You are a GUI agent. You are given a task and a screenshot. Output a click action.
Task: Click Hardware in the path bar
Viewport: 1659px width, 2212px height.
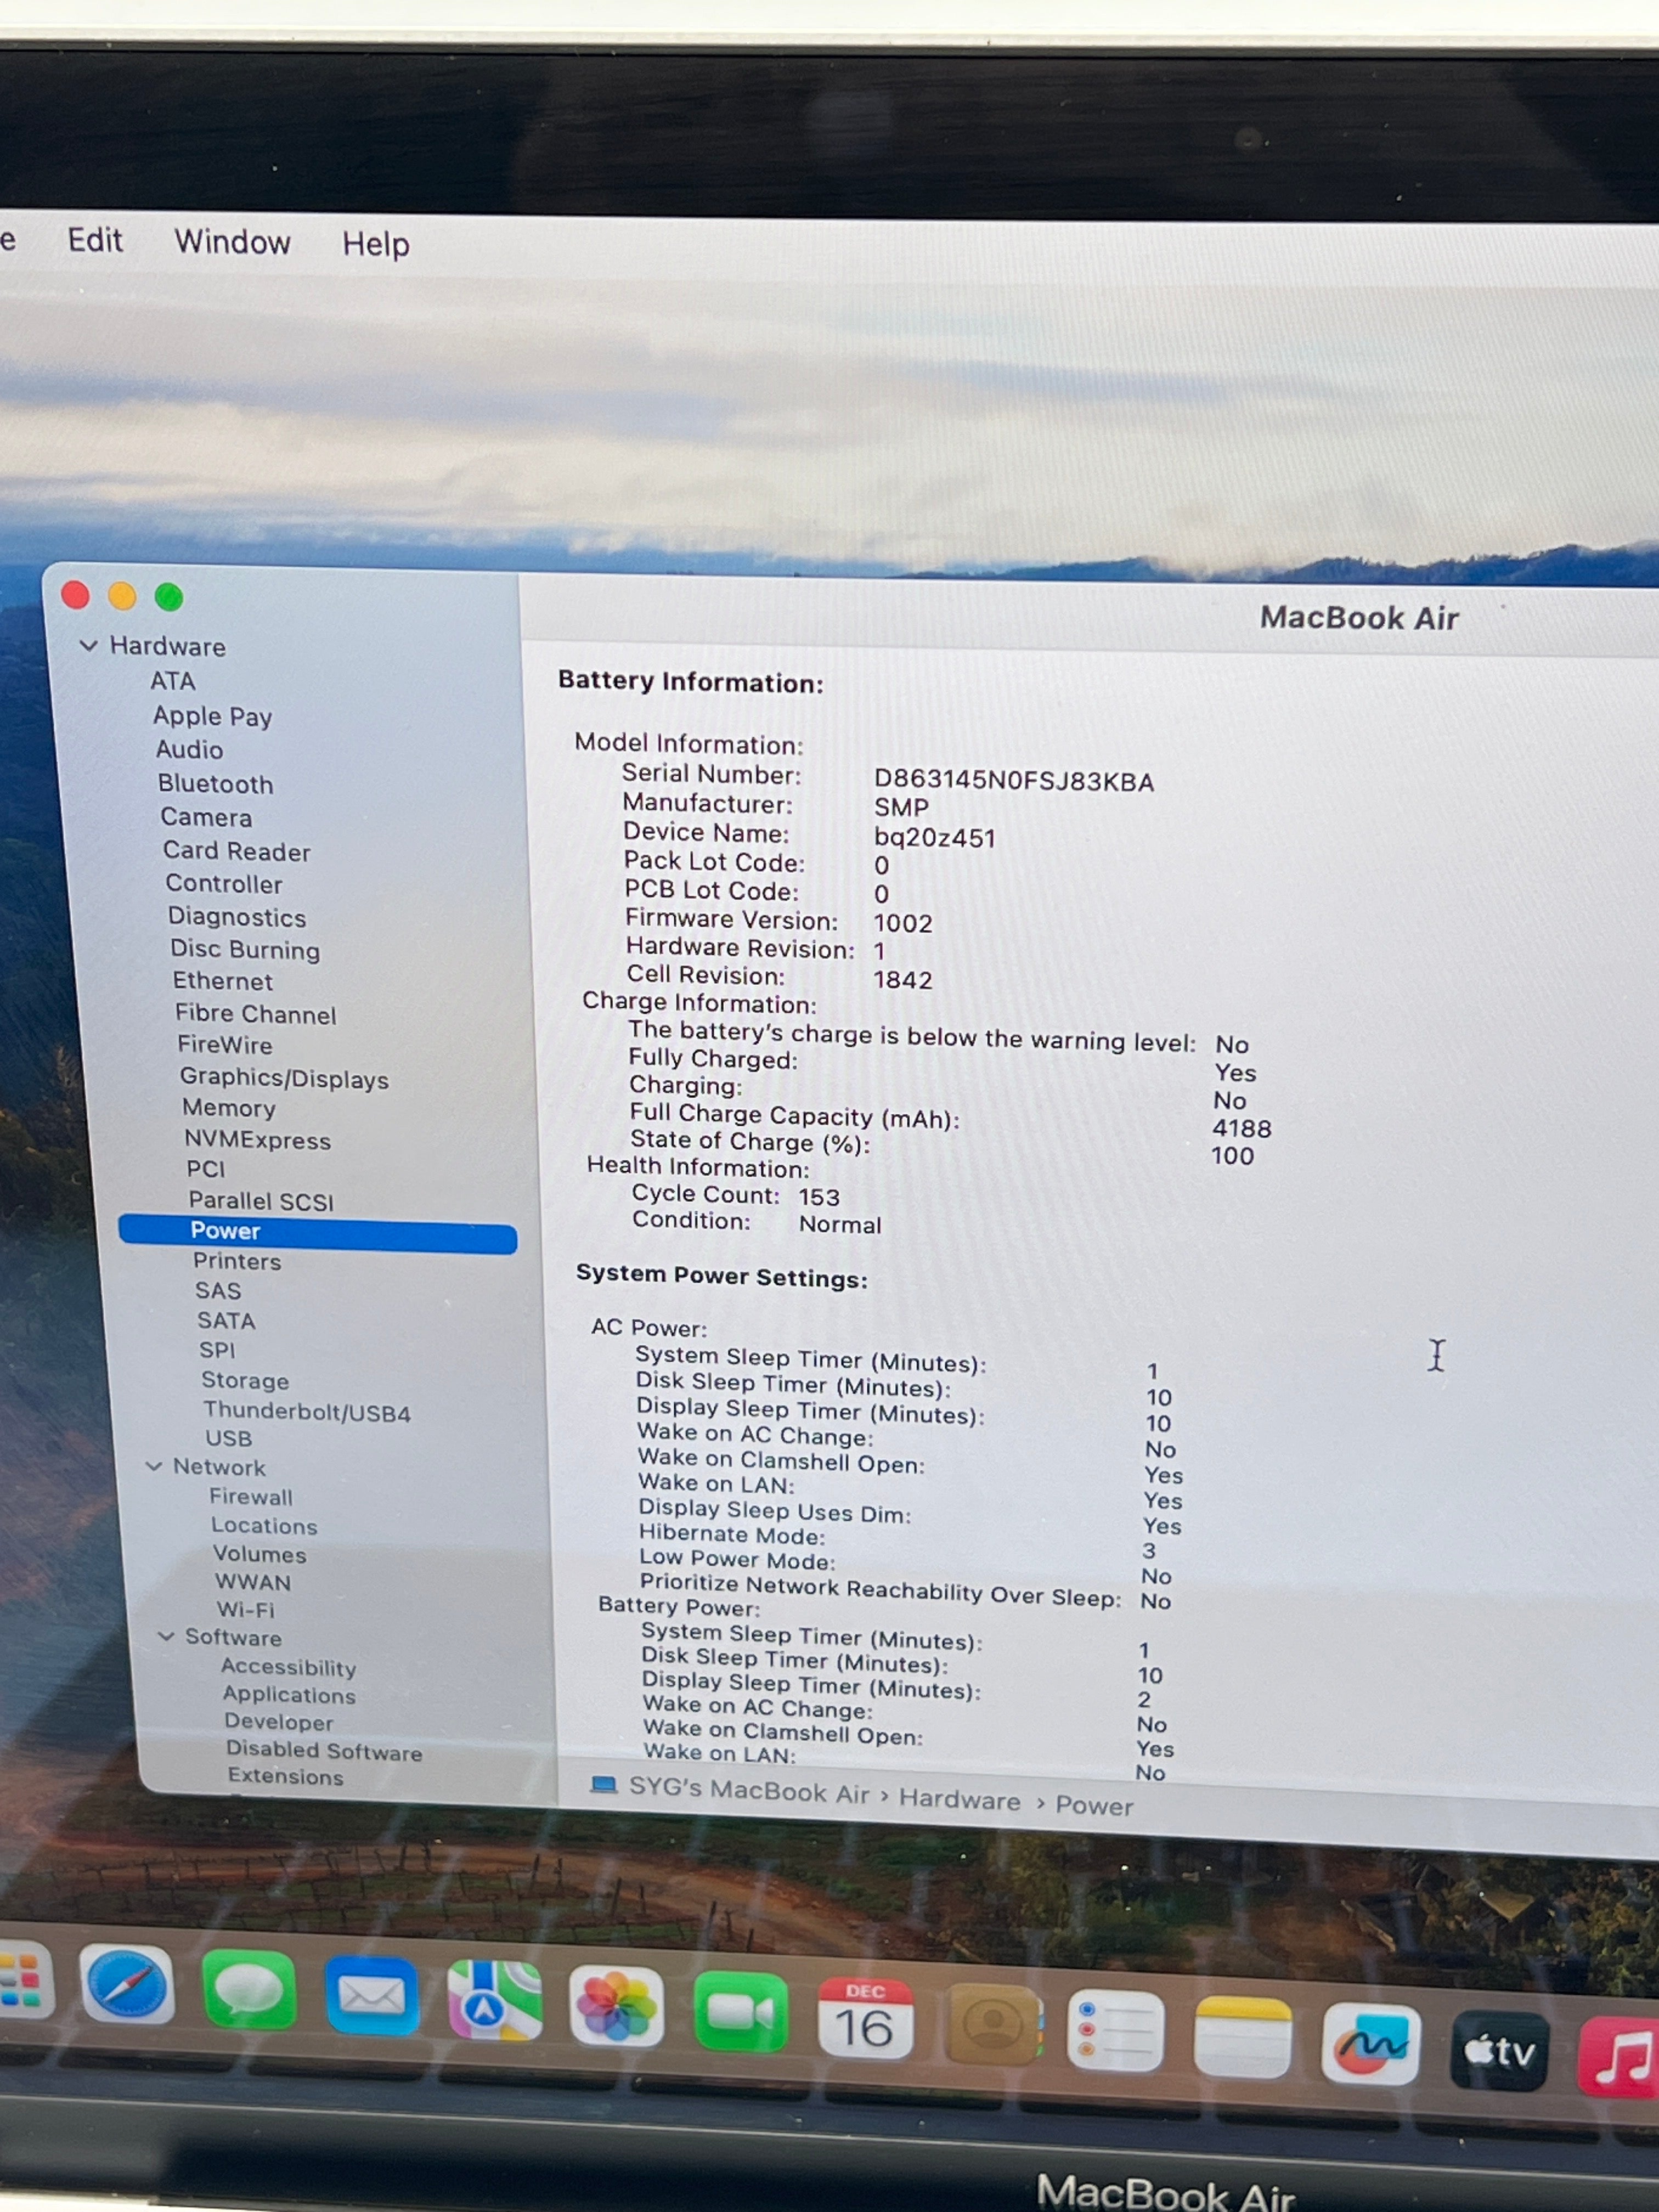tap(960, 1800)
